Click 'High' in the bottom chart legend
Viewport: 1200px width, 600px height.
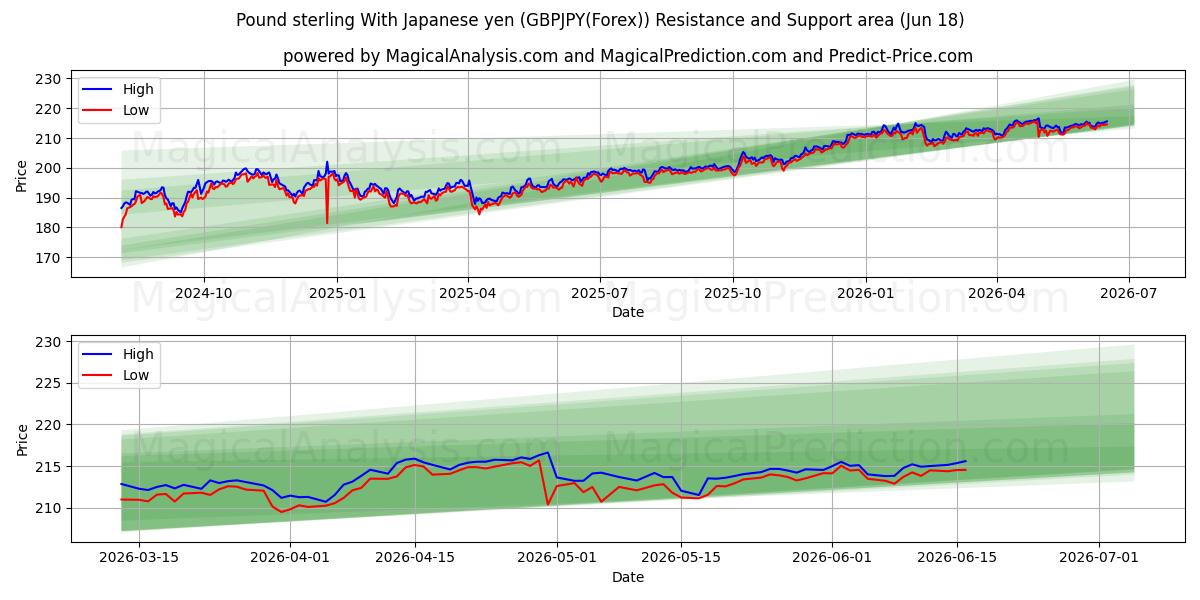click(138, 354)
